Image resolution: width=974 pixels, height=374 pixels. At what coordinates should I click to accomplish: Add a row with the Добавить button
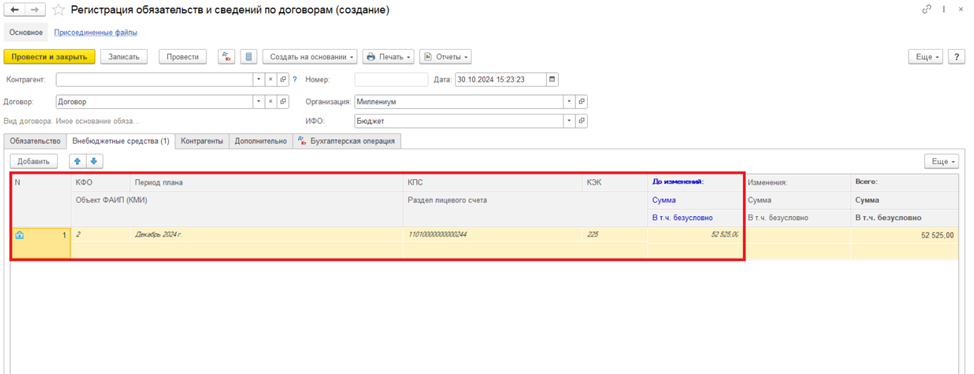(34, 161)
